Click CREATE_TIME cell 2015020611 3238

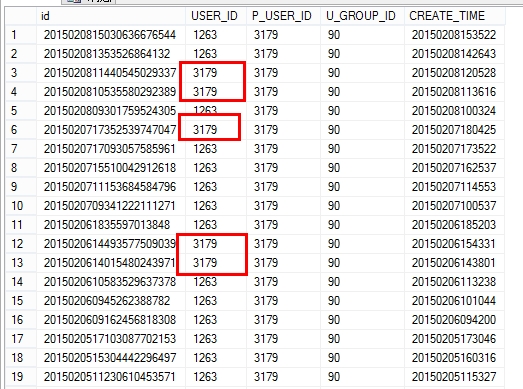click(454, 282)
